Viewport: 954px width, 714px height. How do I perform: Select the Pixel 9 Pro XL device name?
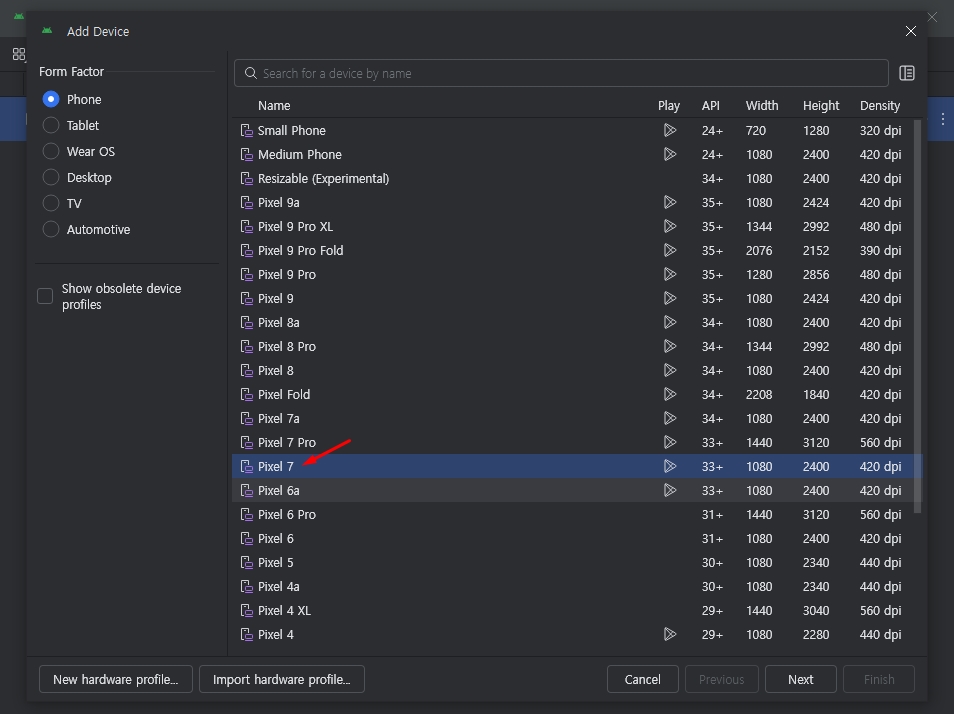coord(295,226)
